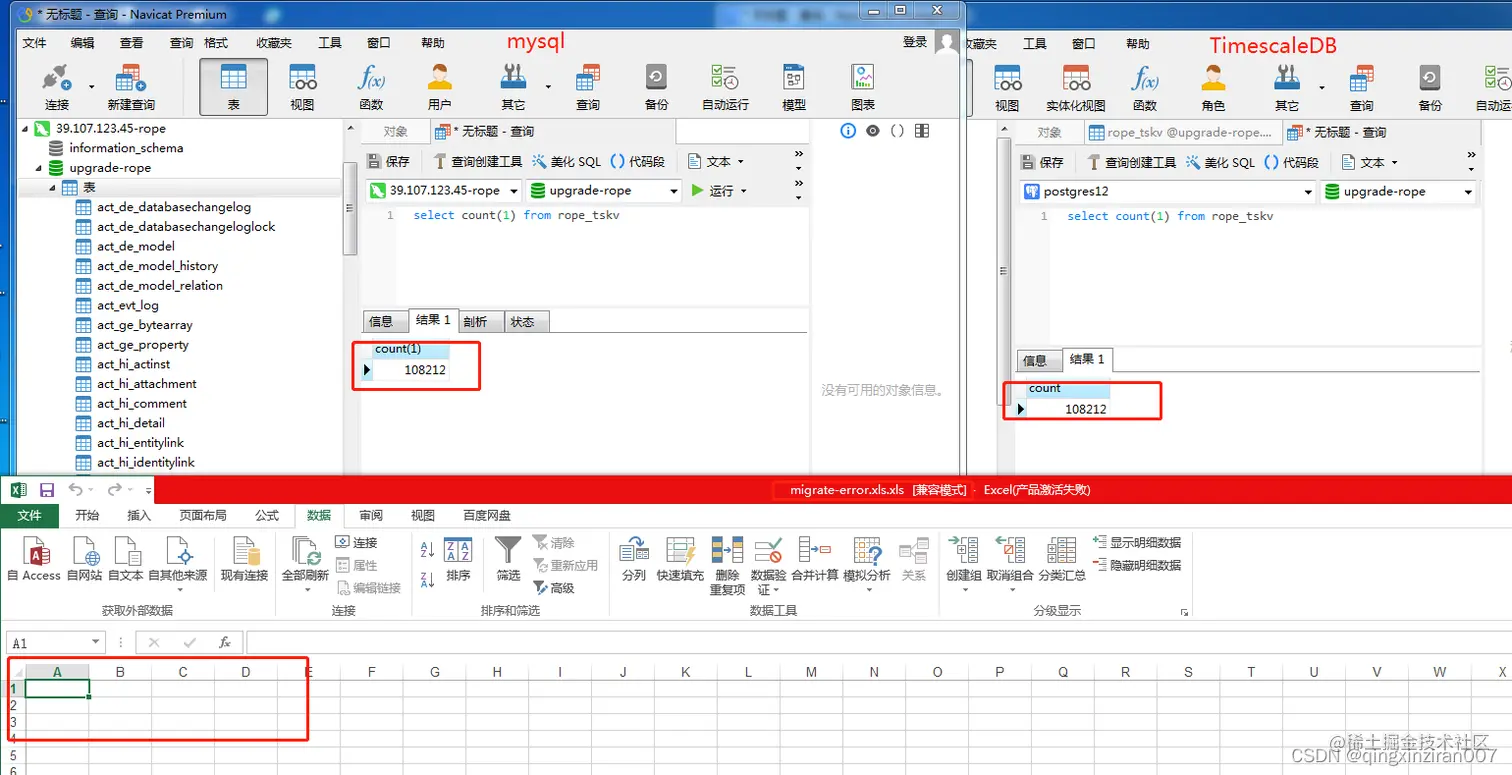Viewport: 1512px width, 775px height.
Task: Click 代码段 in TimescaleDB query toolbar
Action: point(1291,162)
